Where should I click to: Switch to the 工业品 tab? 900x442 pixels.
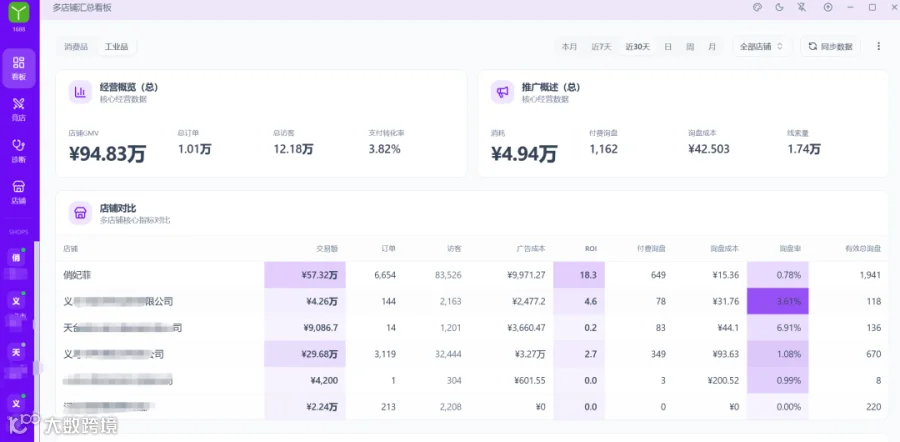(117, 47)
